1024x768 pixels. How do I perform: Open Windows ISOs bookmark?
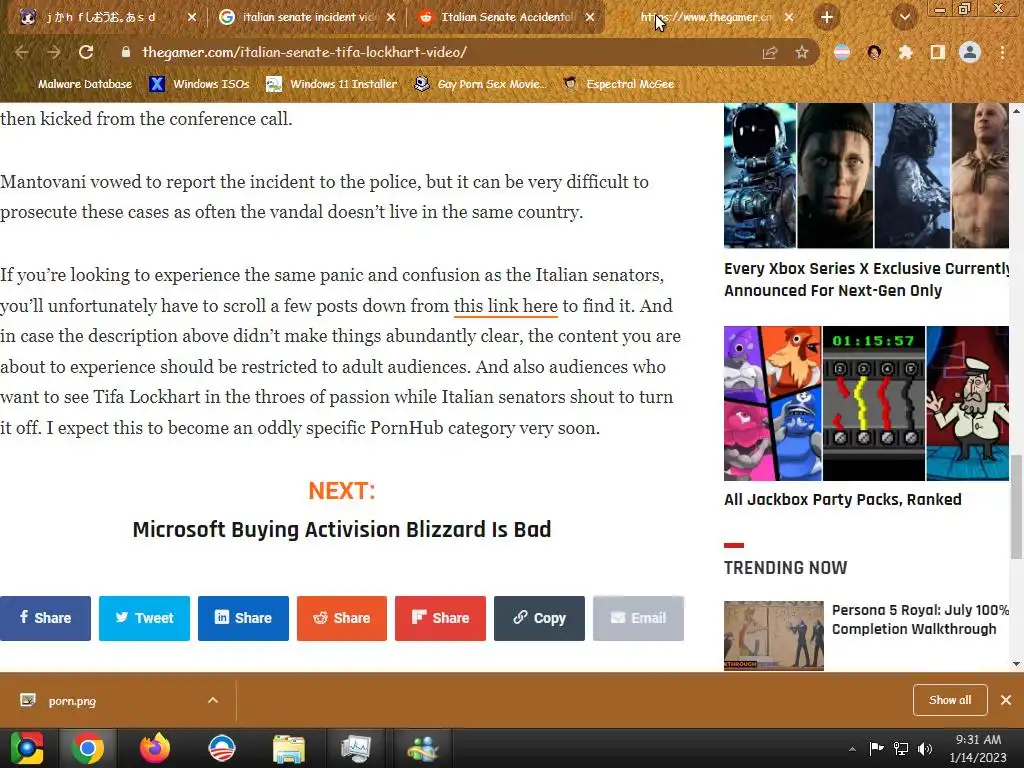[x=199, y=84]
